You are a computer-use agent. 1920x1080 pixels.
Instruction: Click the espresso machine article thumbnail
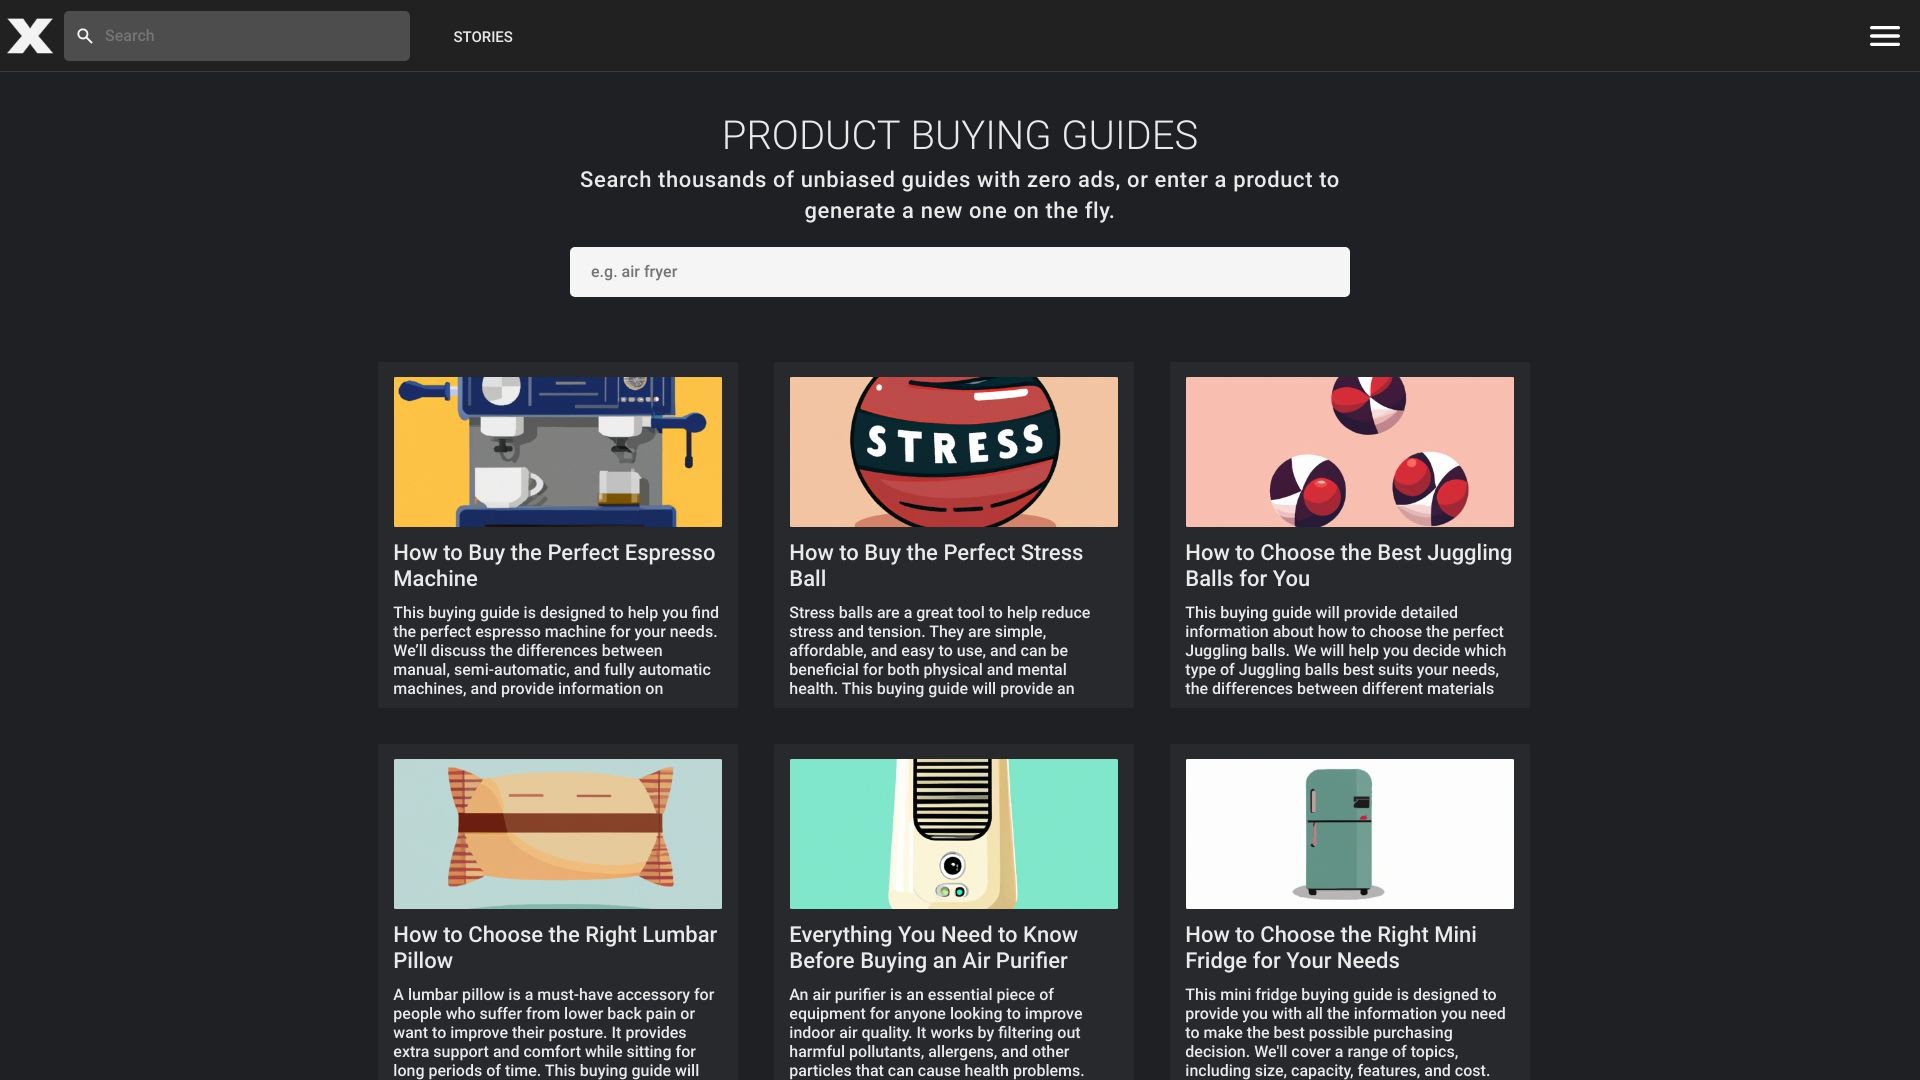click(x=557, y=451)
